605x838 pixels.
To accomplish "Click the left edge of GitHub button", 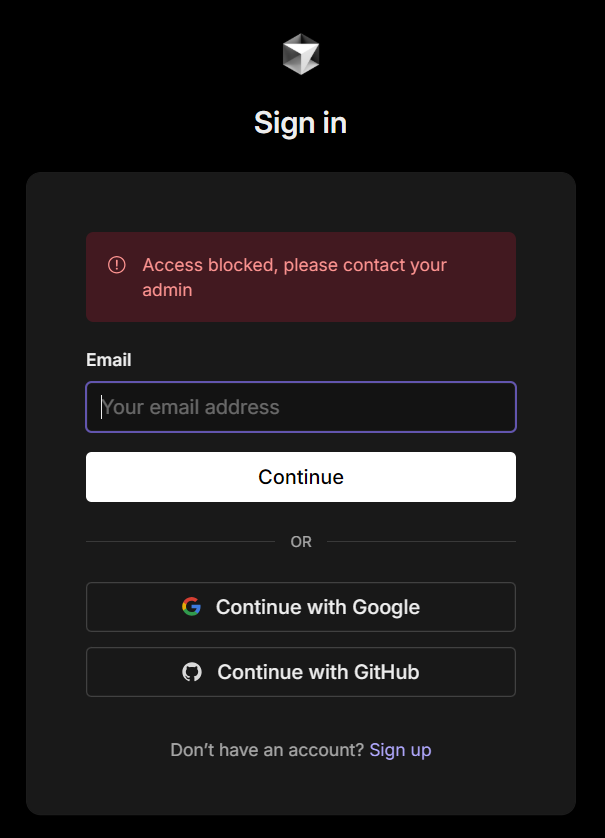I will pyautogui.click(x=90, y=672).
